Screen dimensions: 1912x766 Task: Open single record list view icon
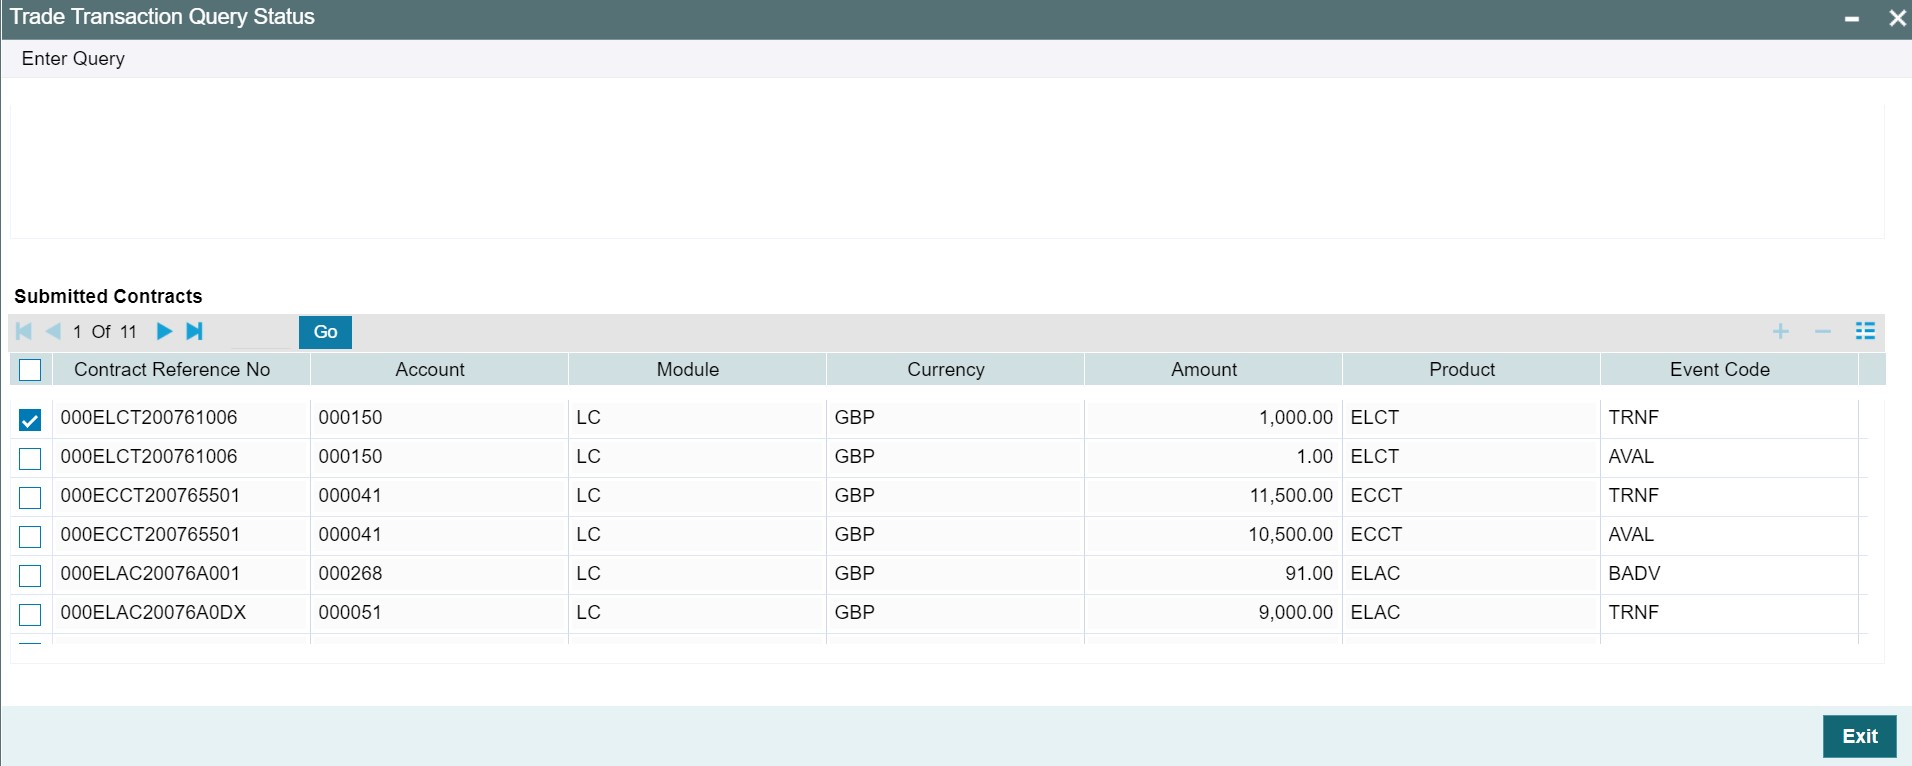pyautogui.click(x=1865, y=331)
